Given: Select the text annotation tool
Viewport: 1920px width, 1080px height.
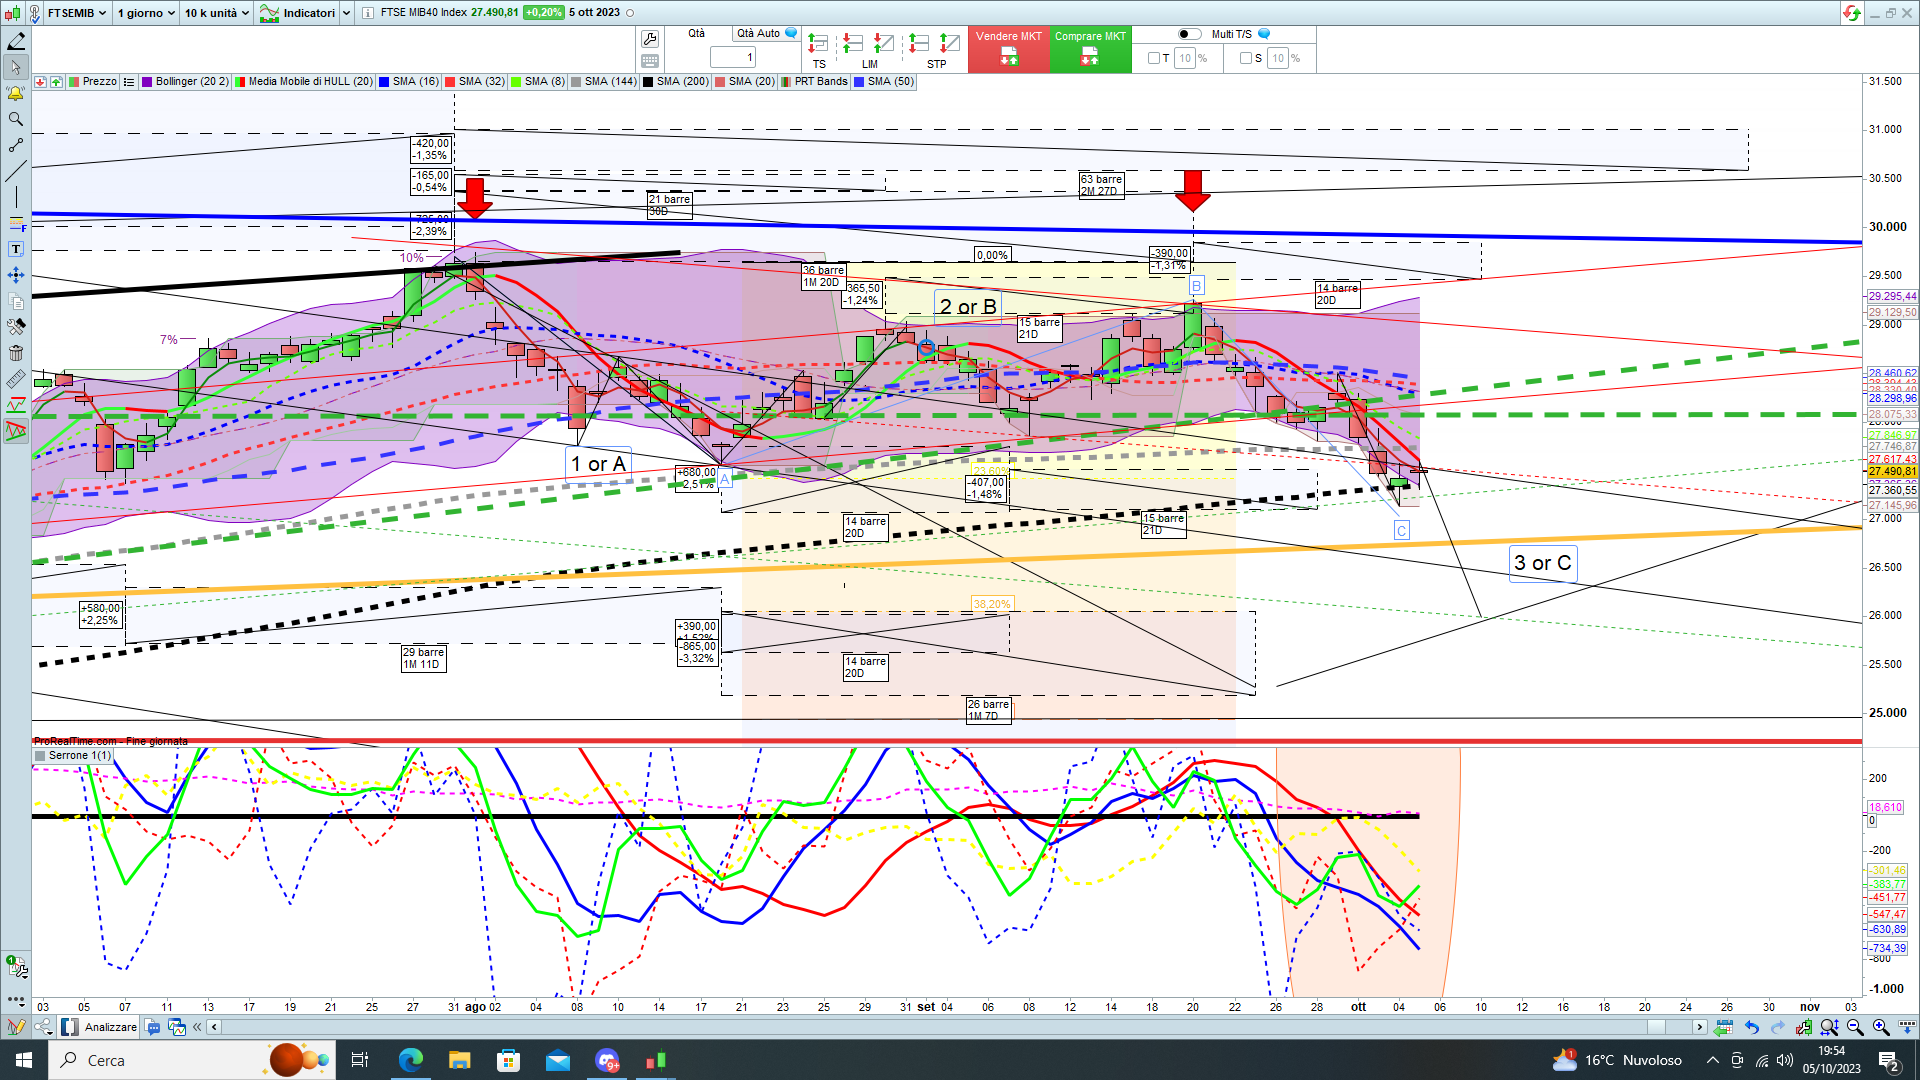Looking at the screenshot, I should (16, 249).
